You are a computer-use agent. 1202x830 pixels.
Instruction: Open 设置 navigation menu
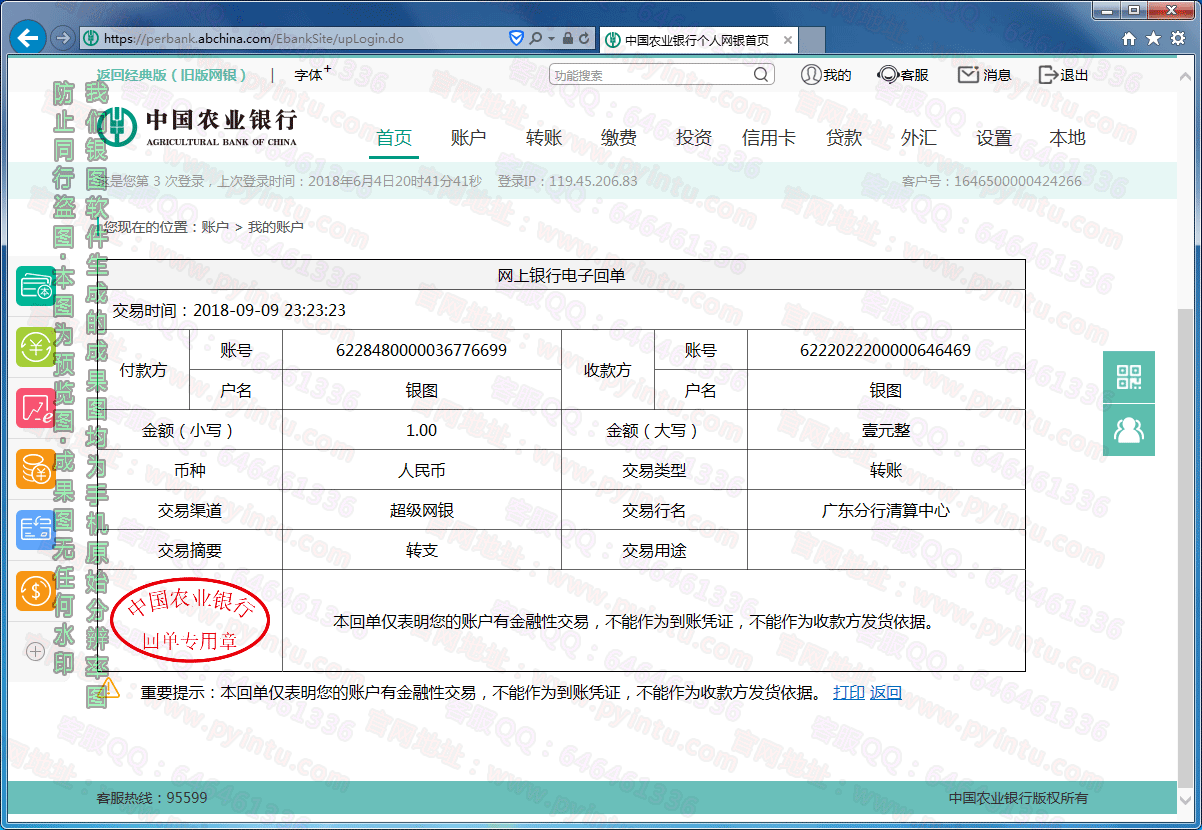994,138
